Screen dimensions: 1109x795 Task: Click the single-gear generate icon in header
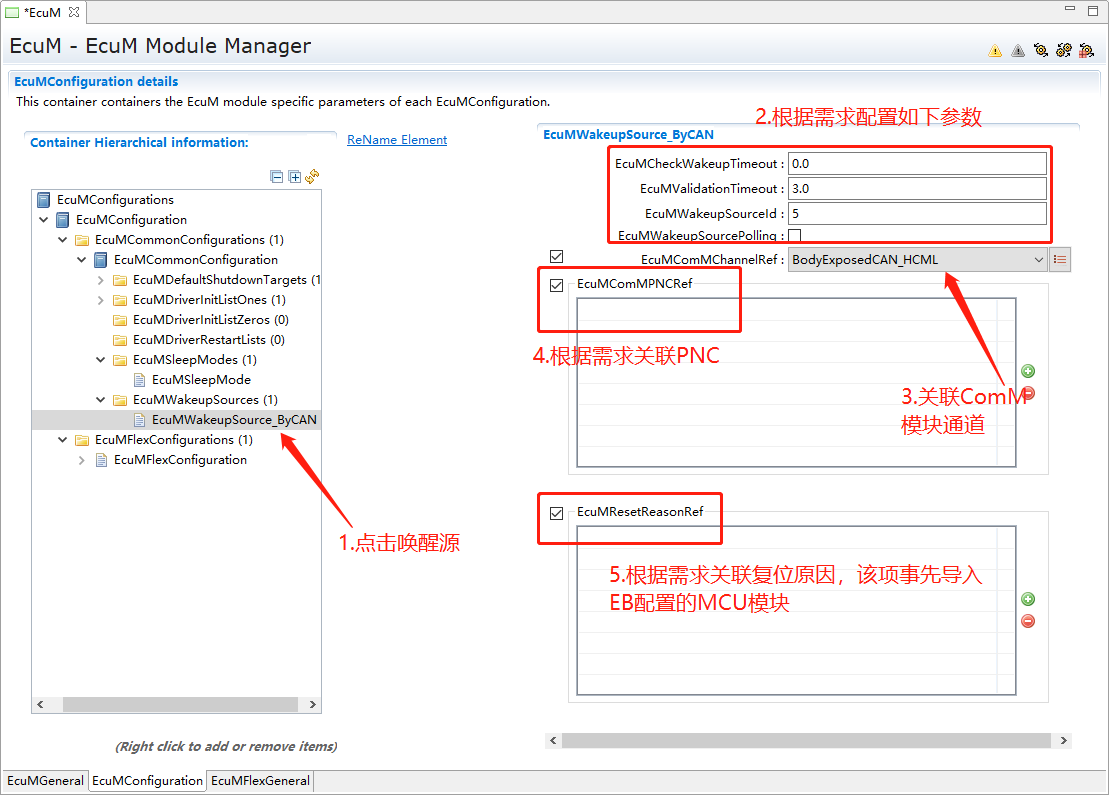coord(1041,51)
